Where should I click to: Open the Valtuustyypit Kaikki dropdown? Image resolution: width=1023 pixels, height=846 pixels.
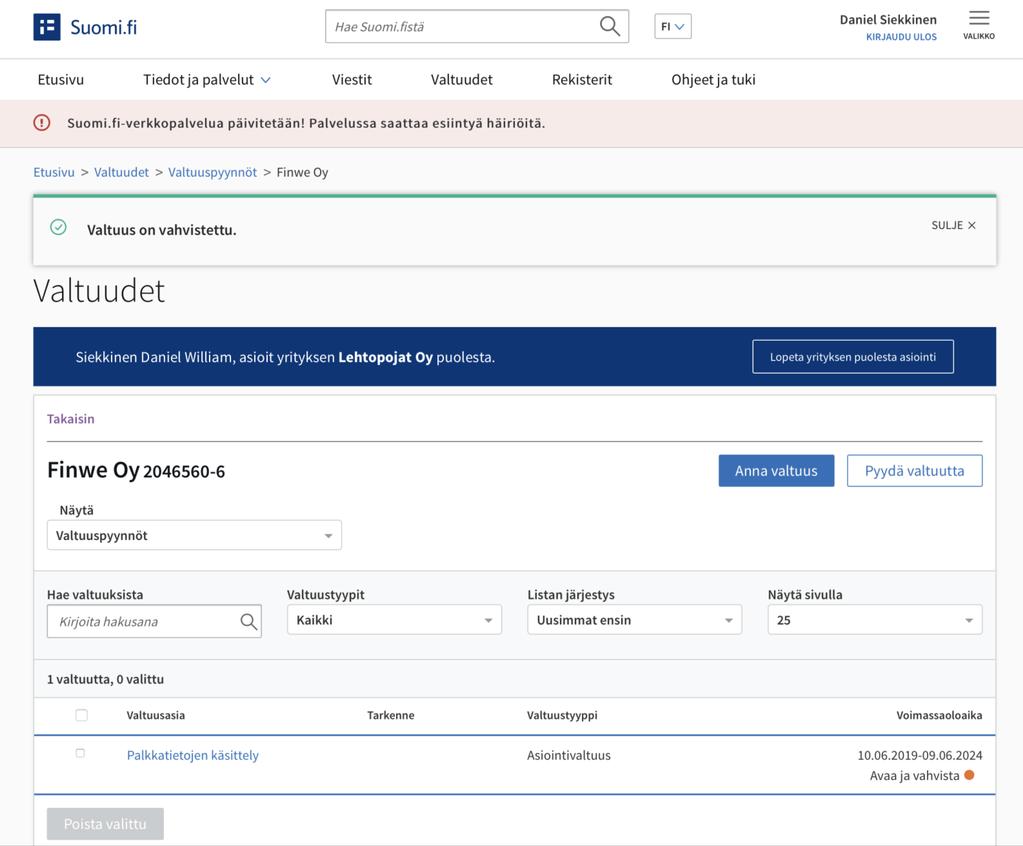(x=394, y=620)
